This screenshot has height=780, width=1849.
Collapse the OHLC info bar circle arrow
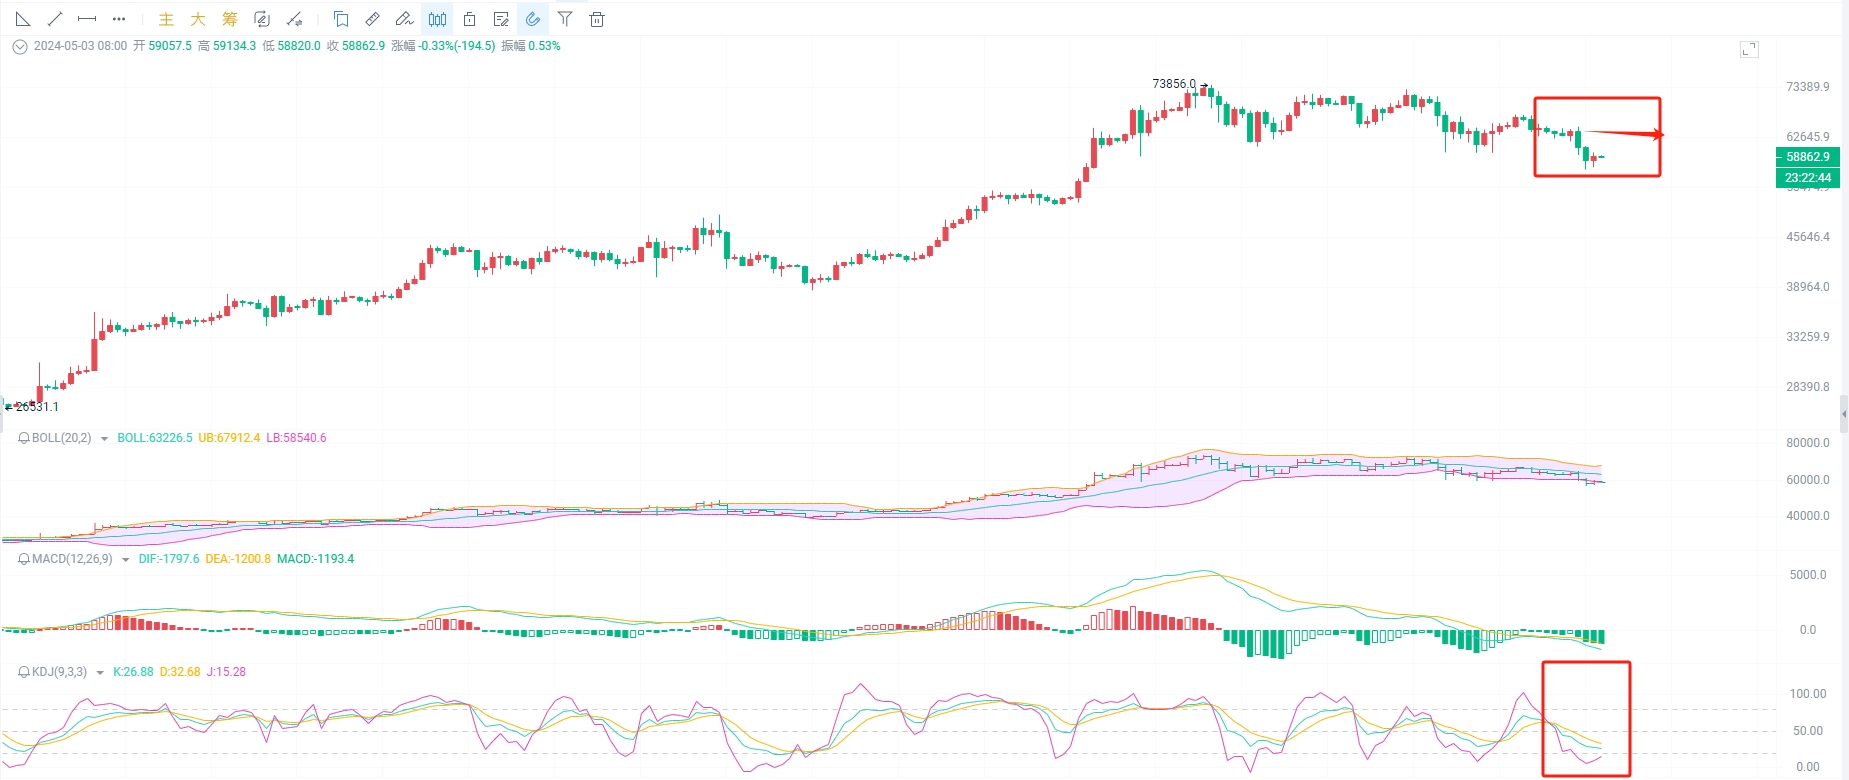tap(19, 46)
